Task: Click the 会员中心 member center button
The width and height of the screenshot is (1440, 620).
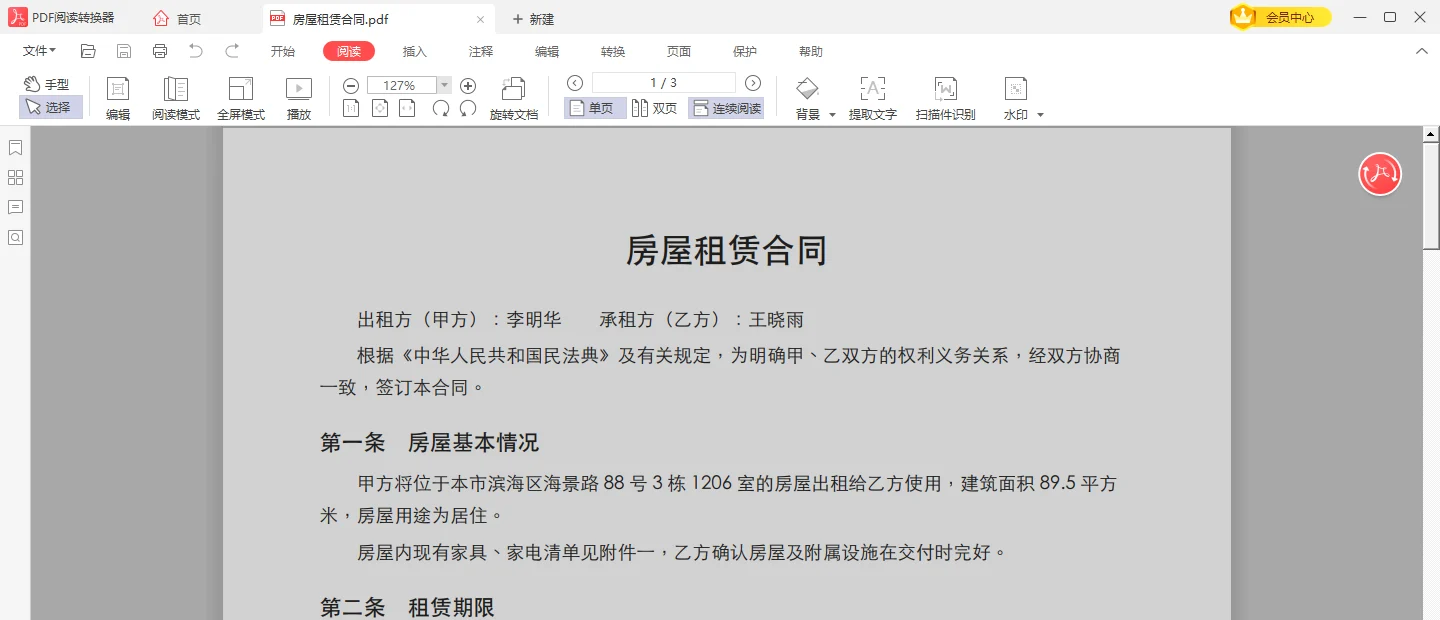Action: (1281, 17)
